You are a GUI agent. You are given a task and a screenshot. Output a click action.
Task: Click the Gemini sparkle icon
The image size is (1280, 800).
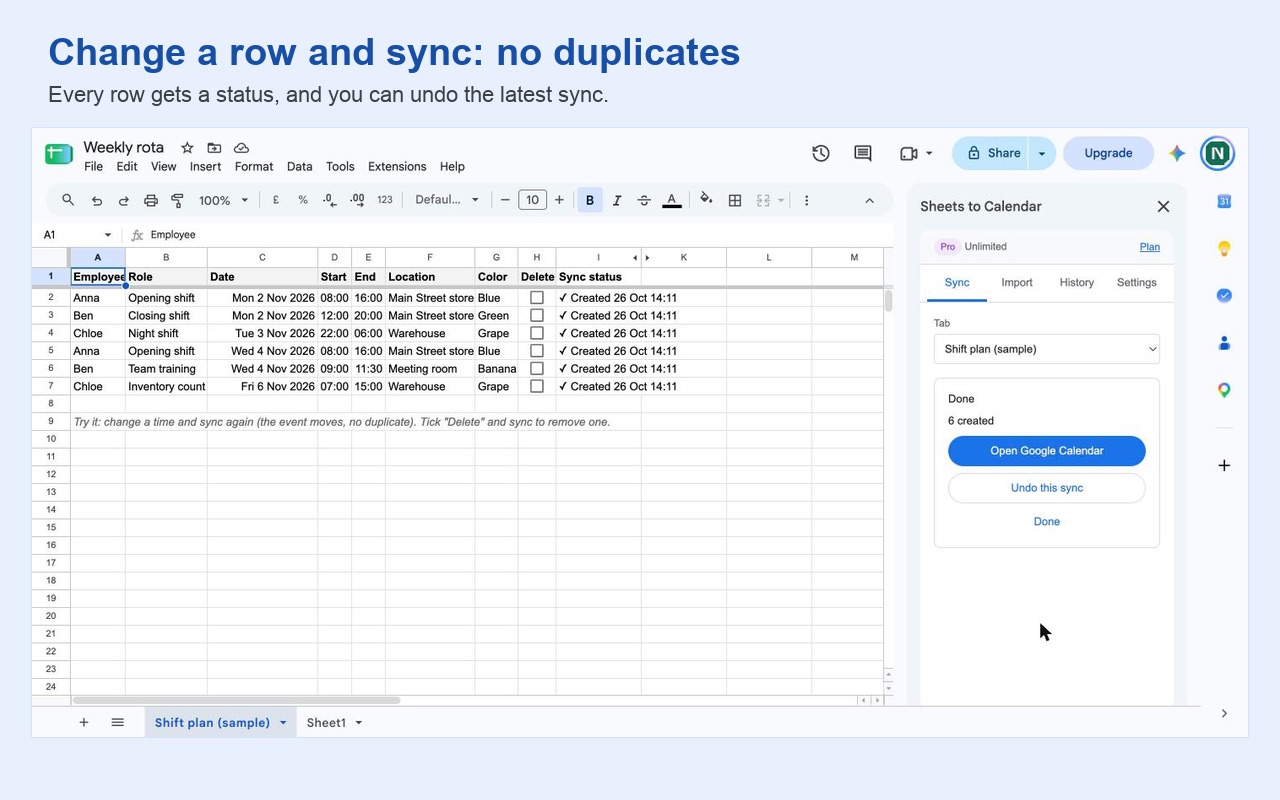pyautogui.click(x=1177, y=153)
